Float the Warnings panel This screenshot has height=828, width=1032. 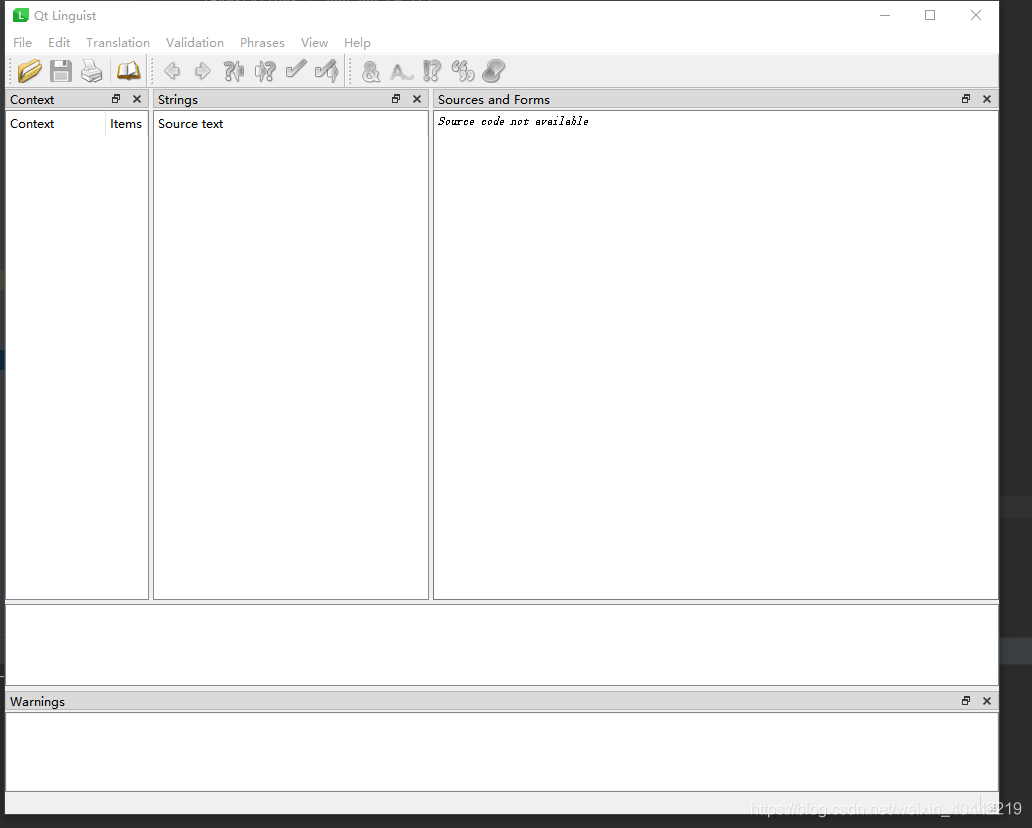[966, 701]
